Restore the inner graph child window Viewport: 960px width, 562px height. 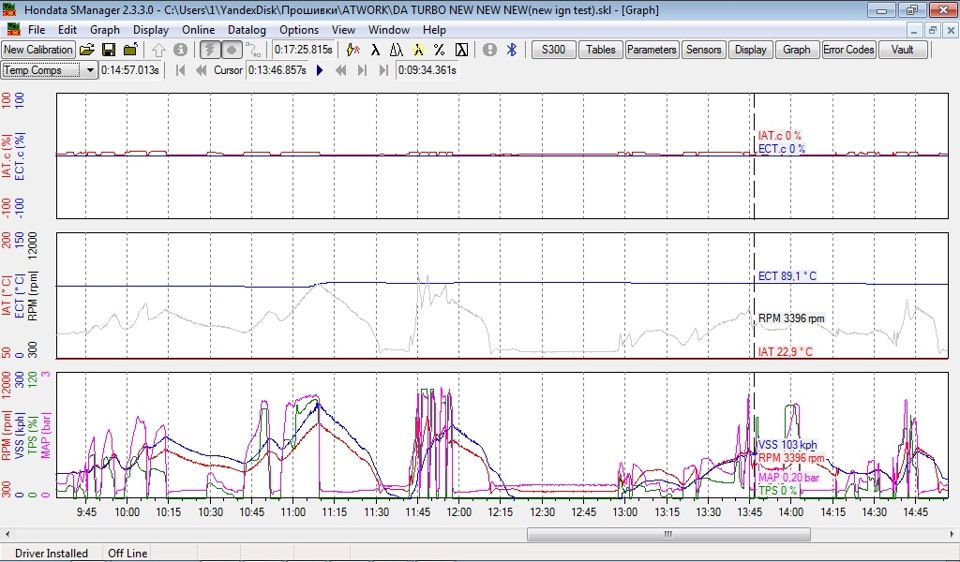point(932,30)
